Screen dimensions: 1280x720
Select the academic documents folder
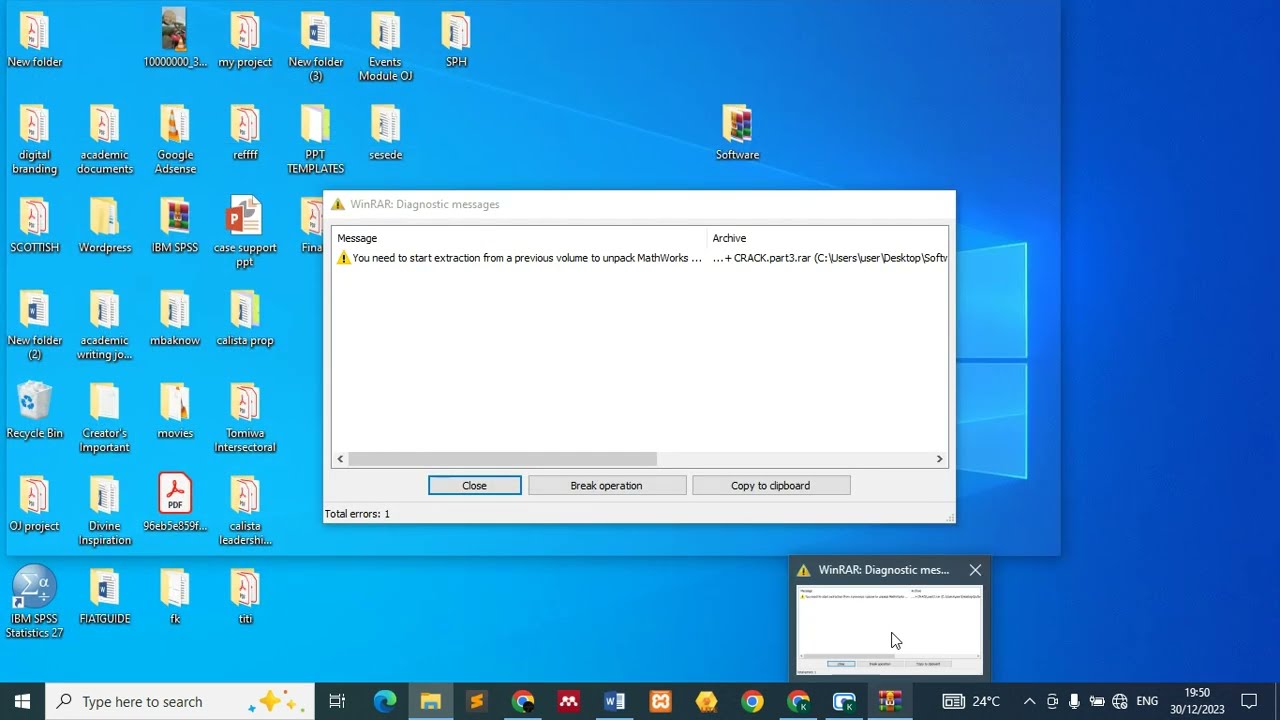coord(104,140)
